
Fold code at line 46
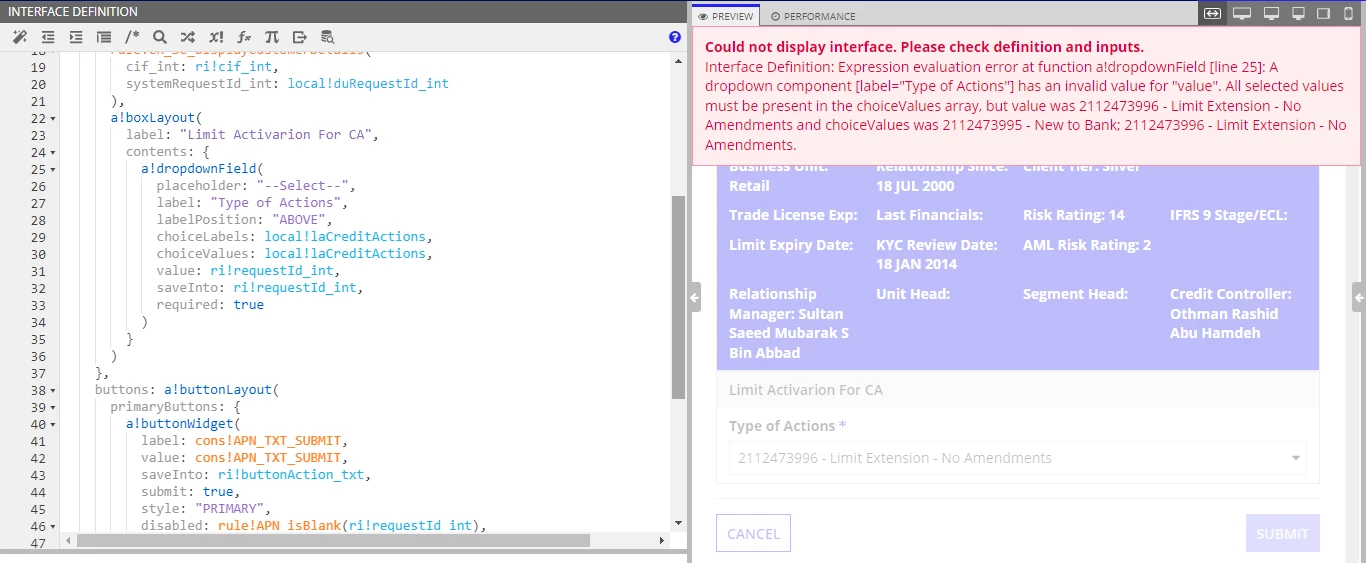tap(53, 526)
